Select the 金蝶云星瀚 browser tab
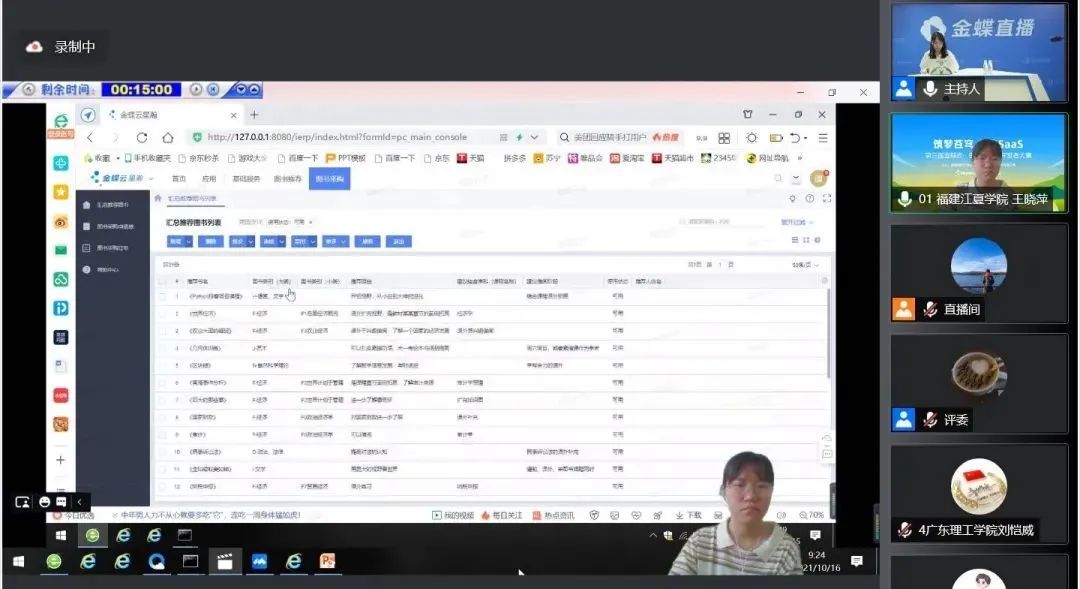Screen dimensions: 1080x589 [x=171, y=115]
